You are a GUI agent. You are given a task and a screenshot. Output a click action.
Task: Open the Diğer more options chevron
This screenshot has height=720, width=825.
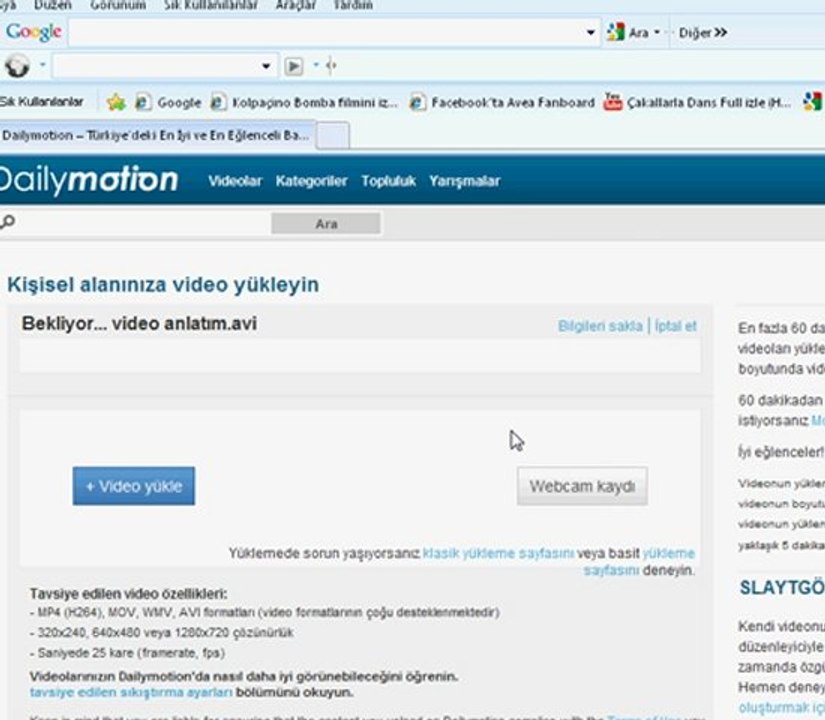click(721, 33)
